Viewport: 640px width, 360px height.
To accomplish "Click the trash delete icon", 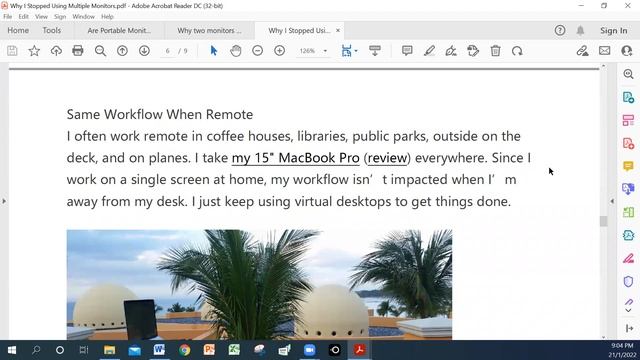I will (495, 51).
